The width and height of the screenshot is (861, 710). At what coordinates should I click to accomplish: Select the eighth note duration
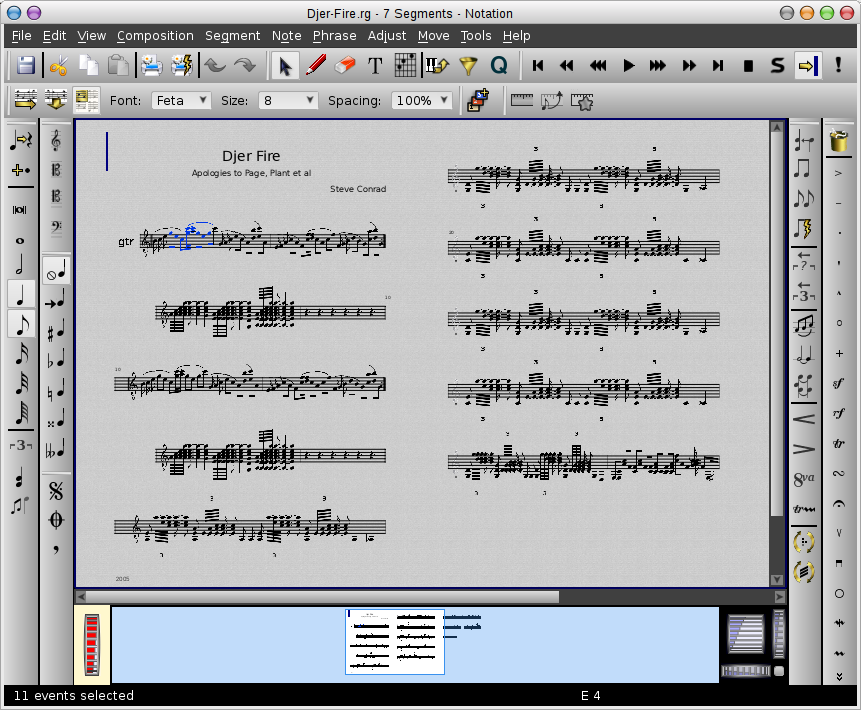coord(21,324)
